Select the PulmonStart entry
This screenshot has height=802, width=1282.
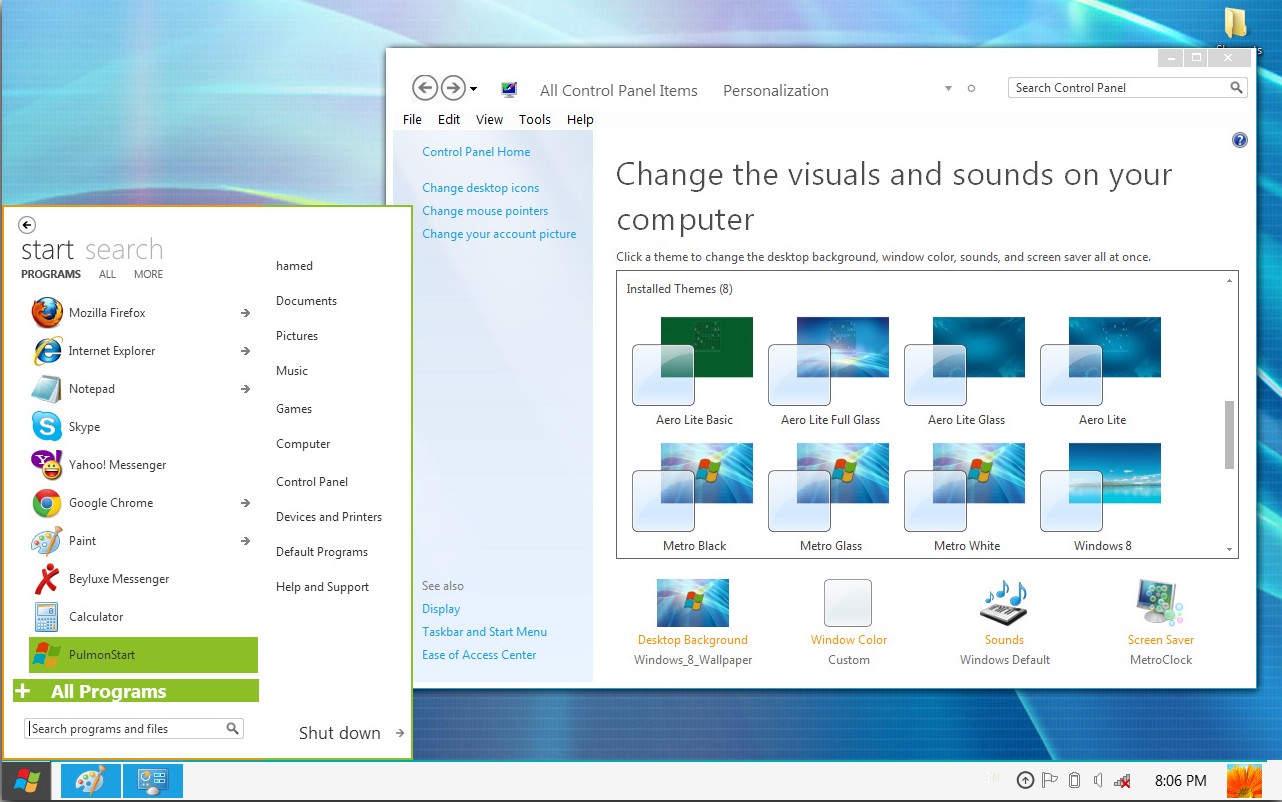(143, 655)
